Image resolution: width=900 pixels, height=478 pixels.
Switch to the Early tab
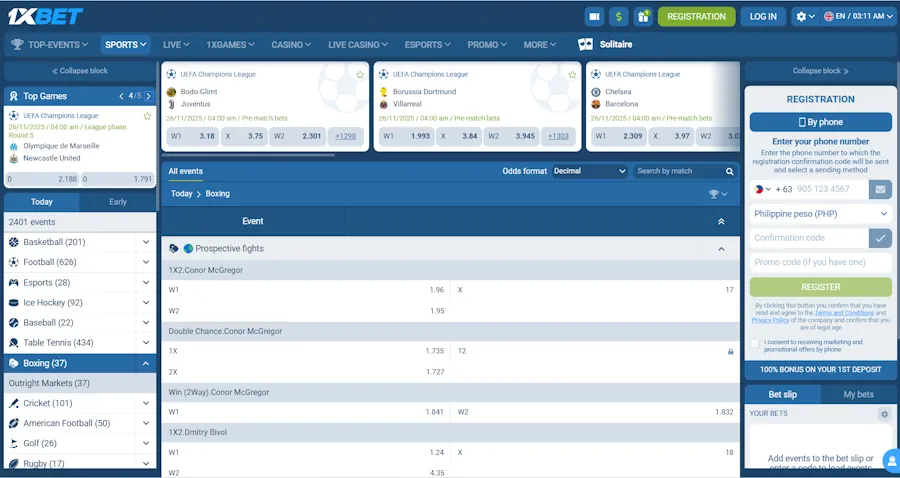(x=118, y=202)
